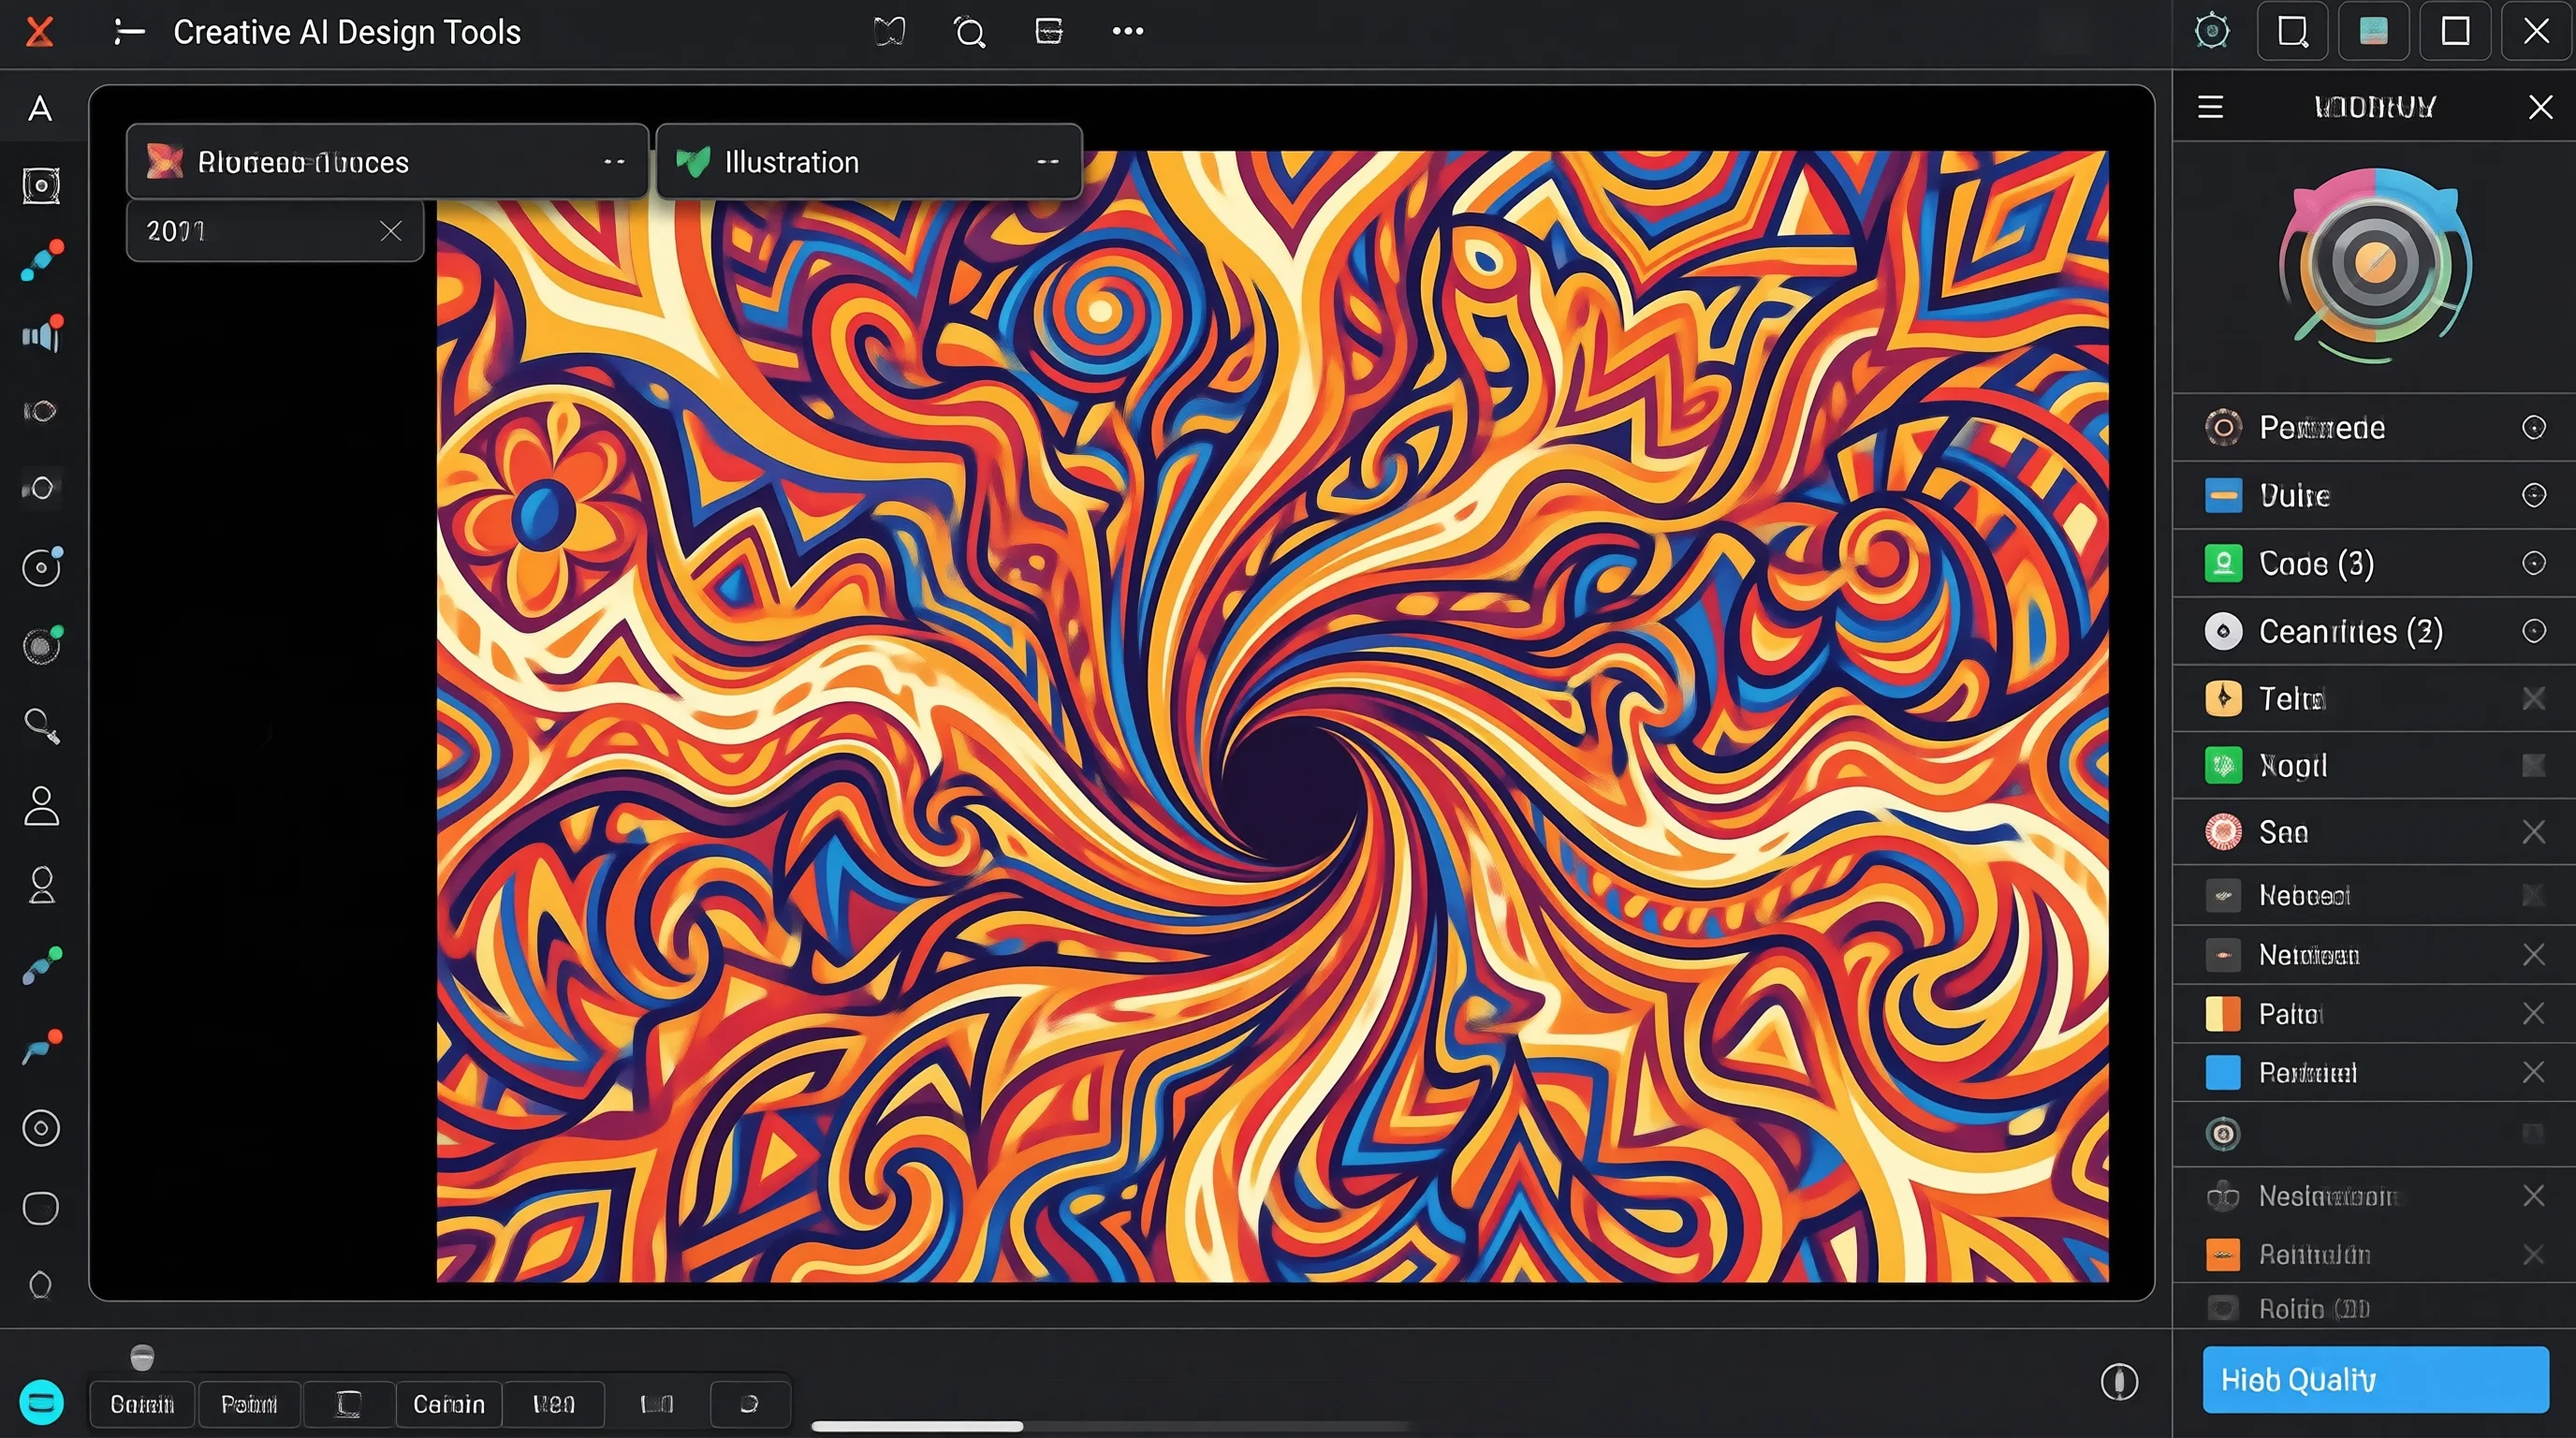Click the horizontal scrollbar at bottom

tap(917, 1426)
